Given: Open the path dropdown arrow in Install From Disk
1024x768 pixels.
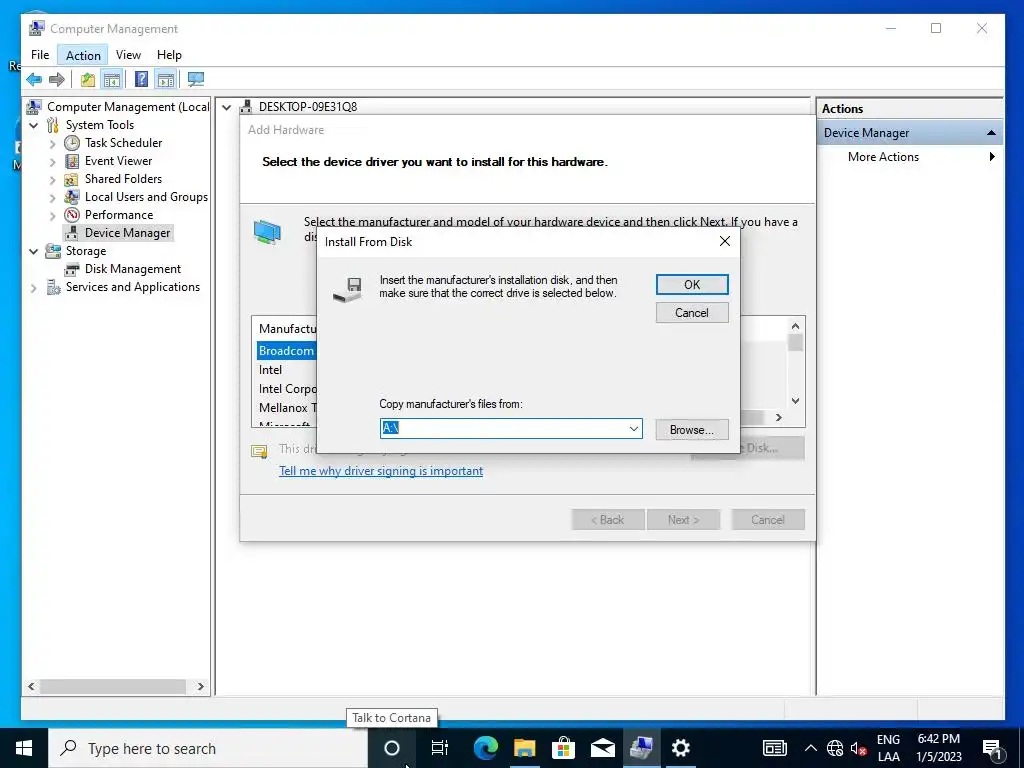Looking at the screenshot, I should pos(633,429).
